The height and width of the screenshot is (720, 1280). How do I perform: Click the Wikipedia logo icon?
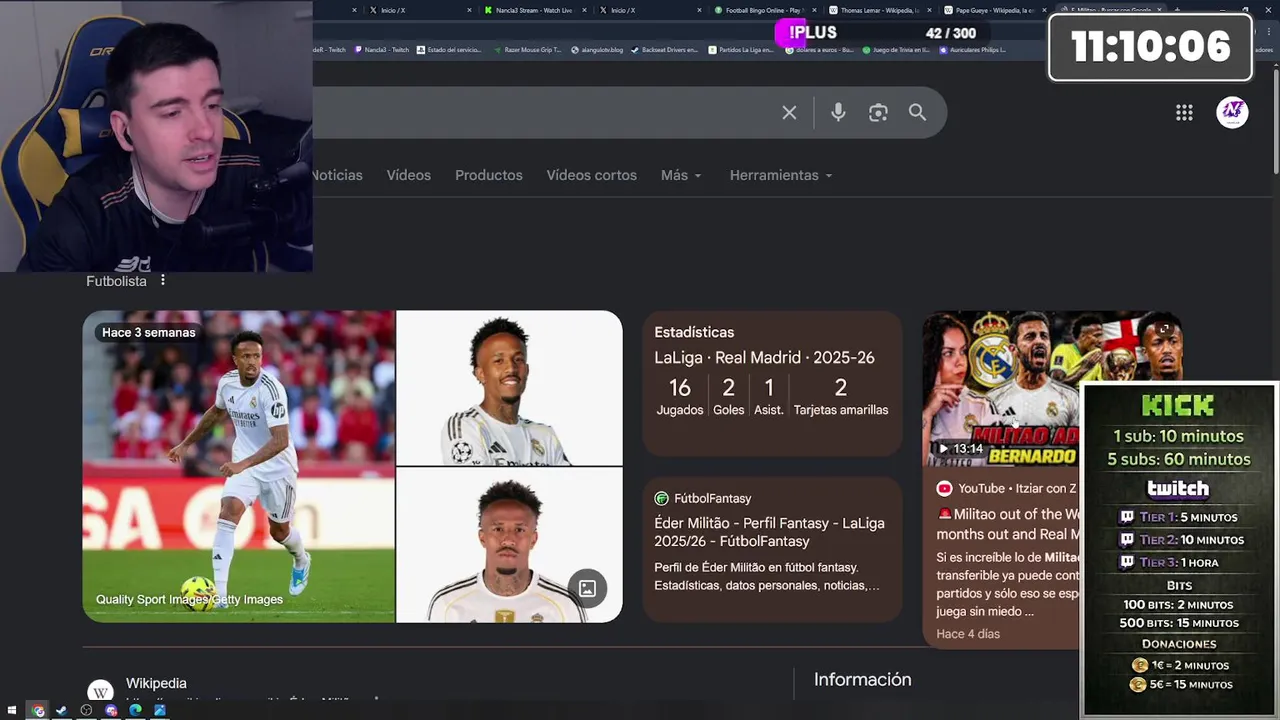coord(100,692)
